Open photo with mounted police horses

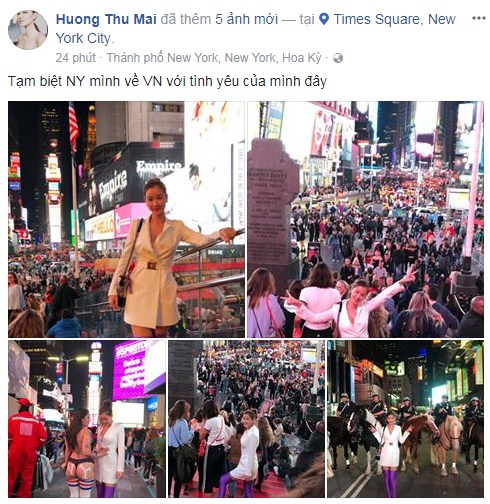click(405, 419)
